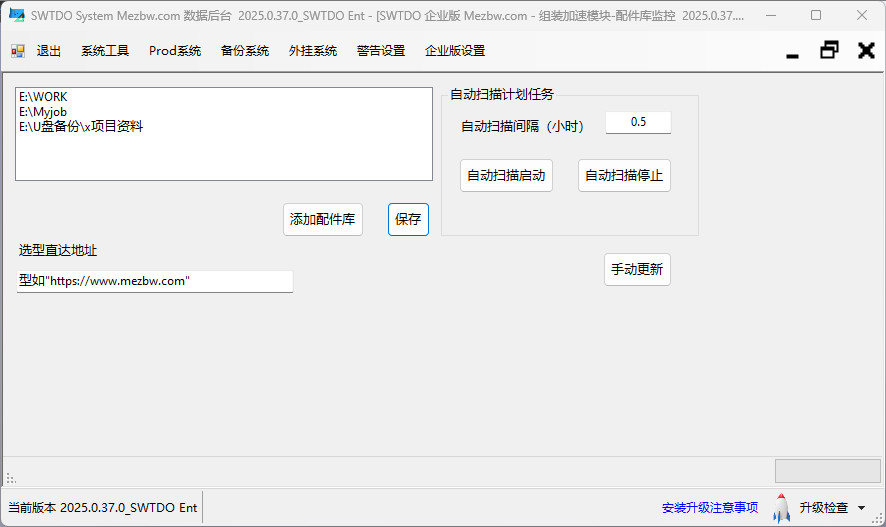The height and width of the screenshot is (527, 886).
Task: Close the inner MDI child window
Action: click(866, 50)
